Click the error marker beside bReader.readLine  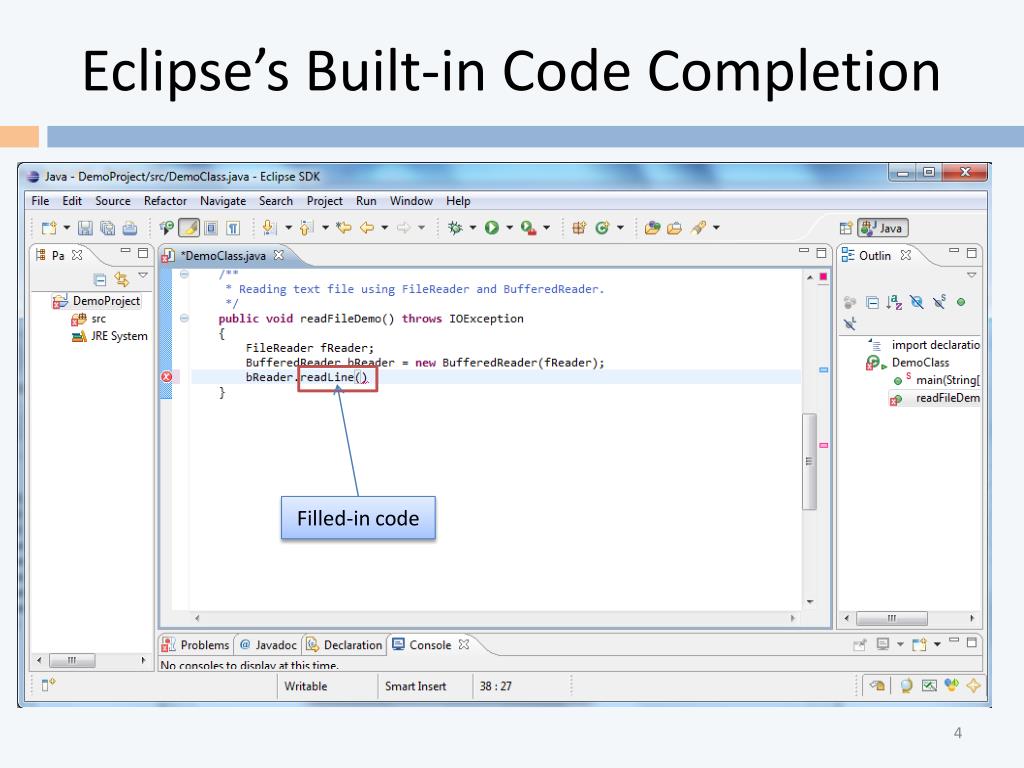pos(167,377)
